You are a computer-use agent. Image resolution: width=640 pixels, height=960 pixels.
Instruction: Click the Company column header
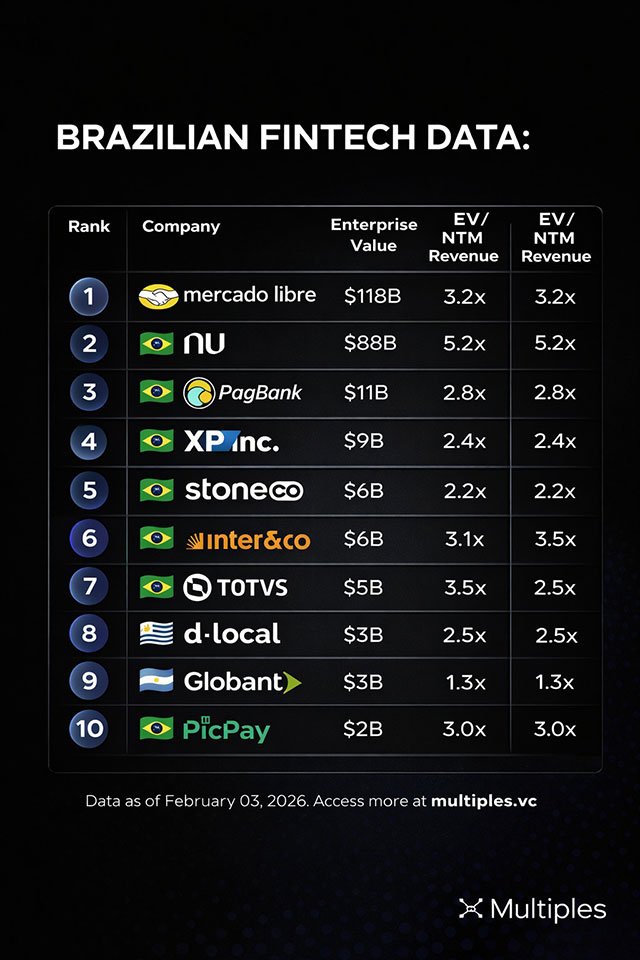pyautogui.click(x=181, y=226)
